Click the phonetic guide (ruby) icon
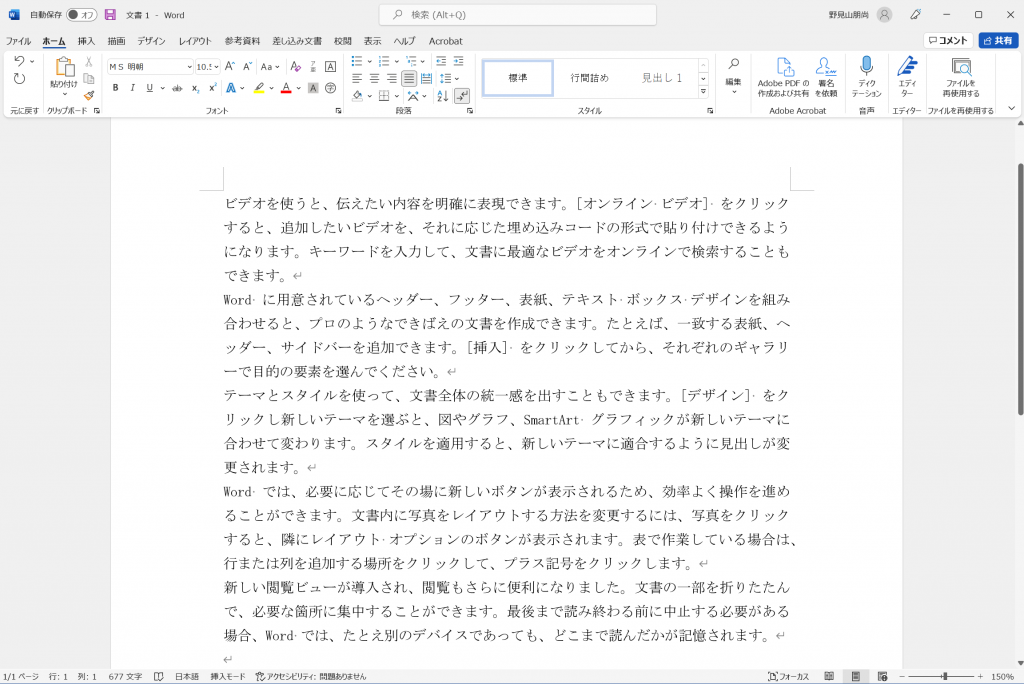This screenshot has height=684, width=1024. click(x=313, y=67)
